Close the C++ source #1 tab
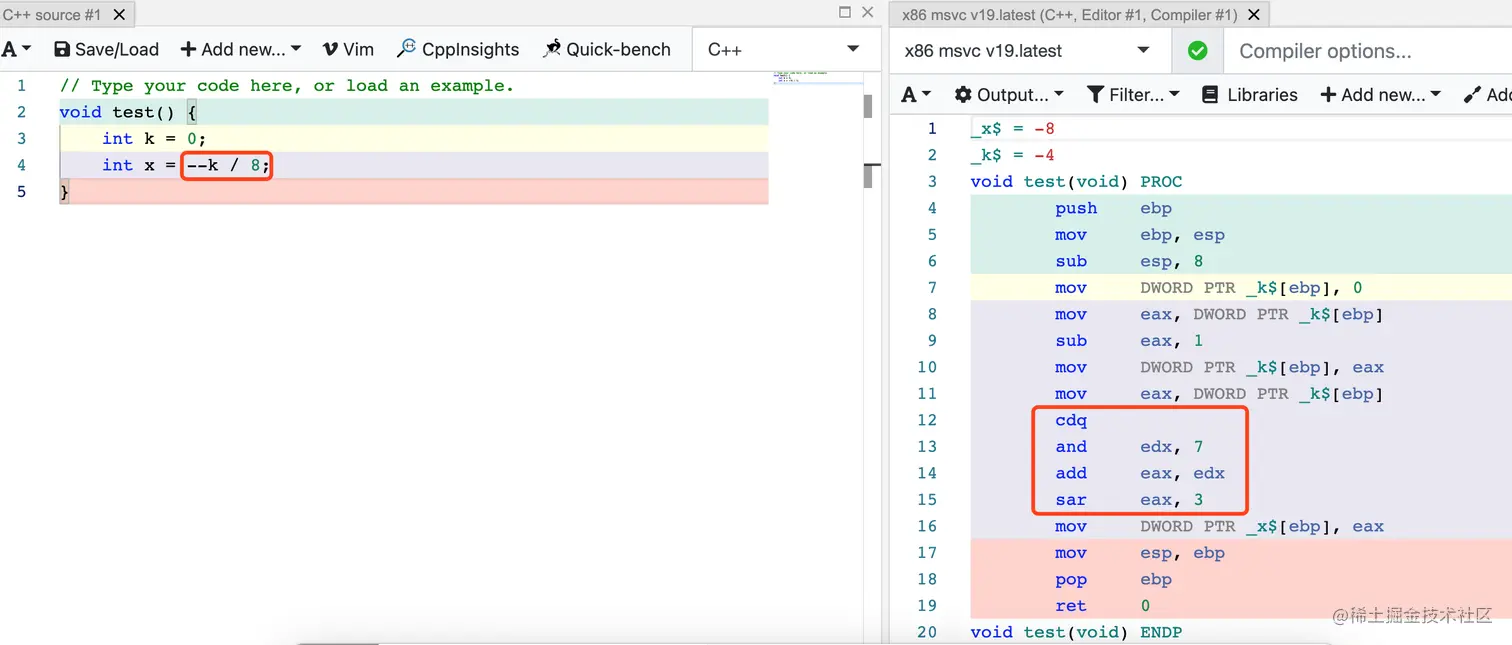Viewport: 1512px width, 645px height. (x=120, y=15)
